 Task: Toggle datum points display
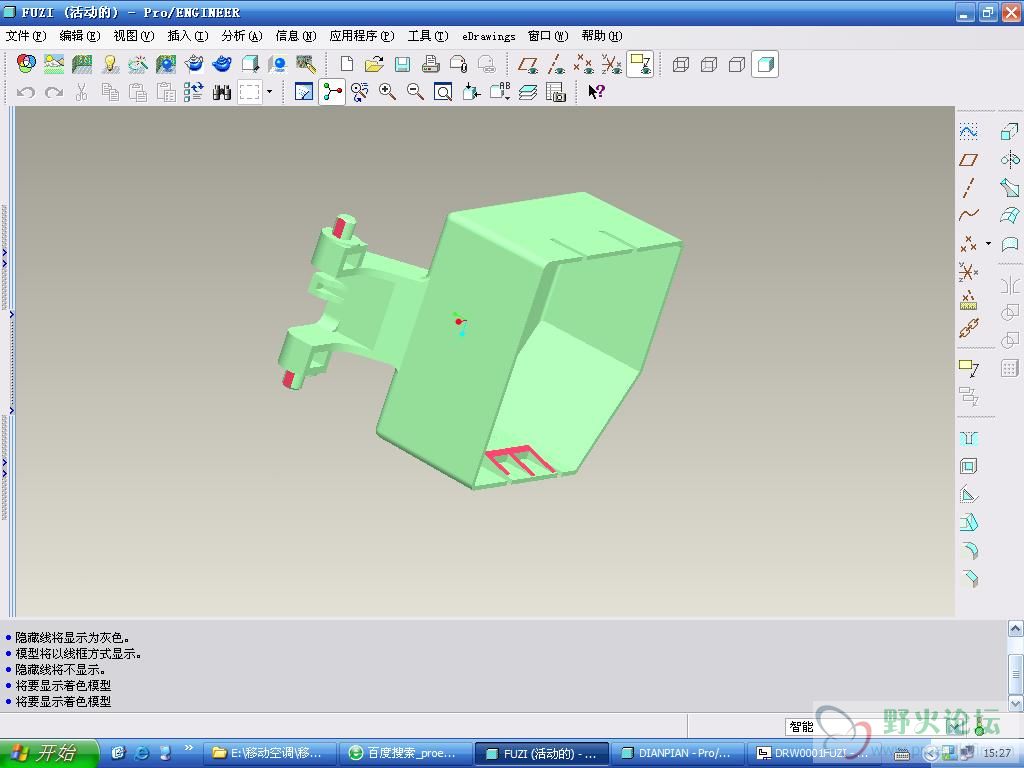click(x=584, y=64)
